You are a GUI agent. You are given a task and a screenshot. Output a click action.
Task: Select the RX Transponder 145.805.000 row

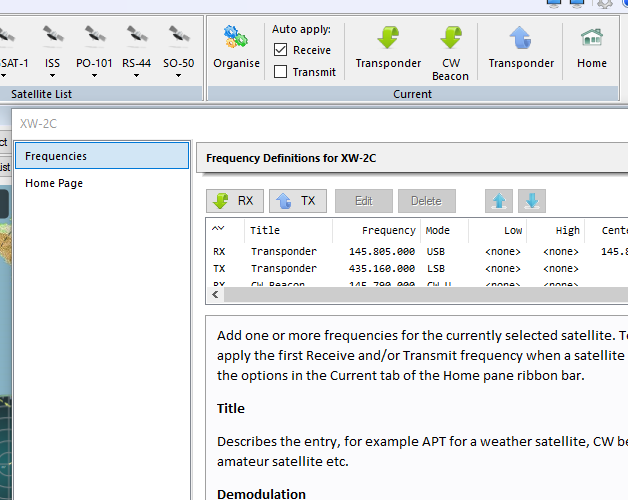[x=417, y=252]
